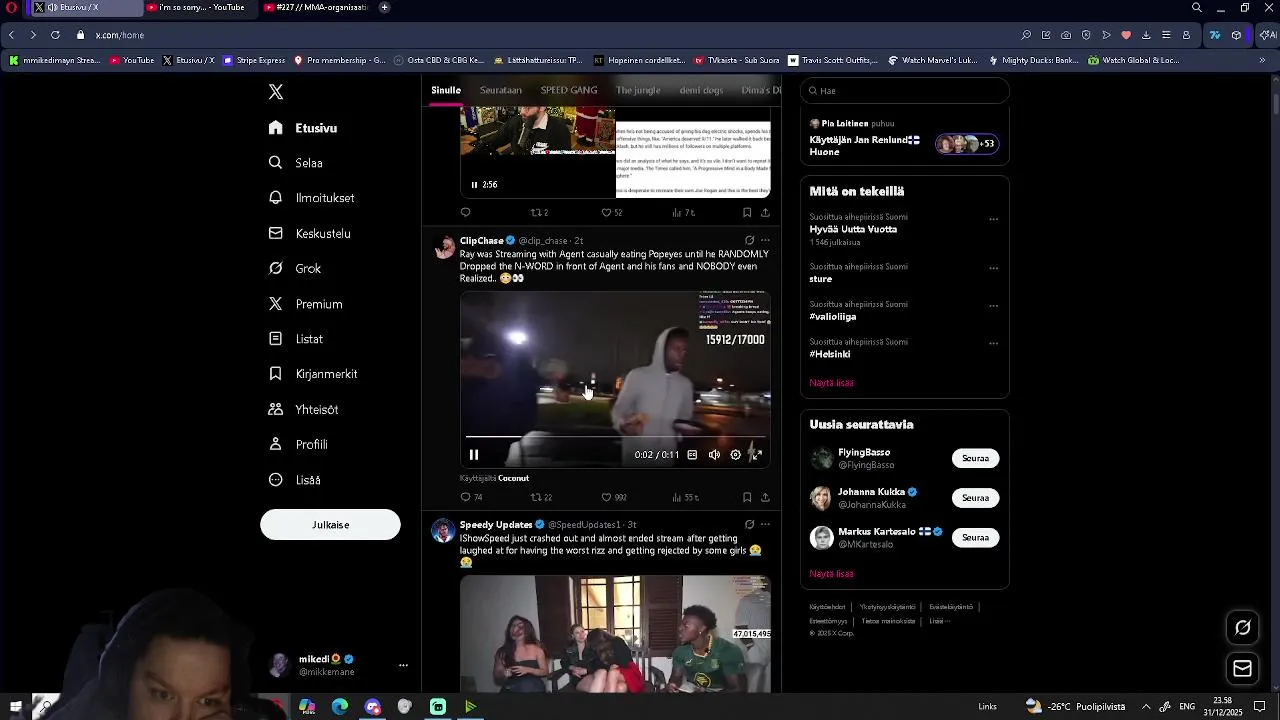Reload the browser page
Screen dimensions: 1280x720
point(55,35)
